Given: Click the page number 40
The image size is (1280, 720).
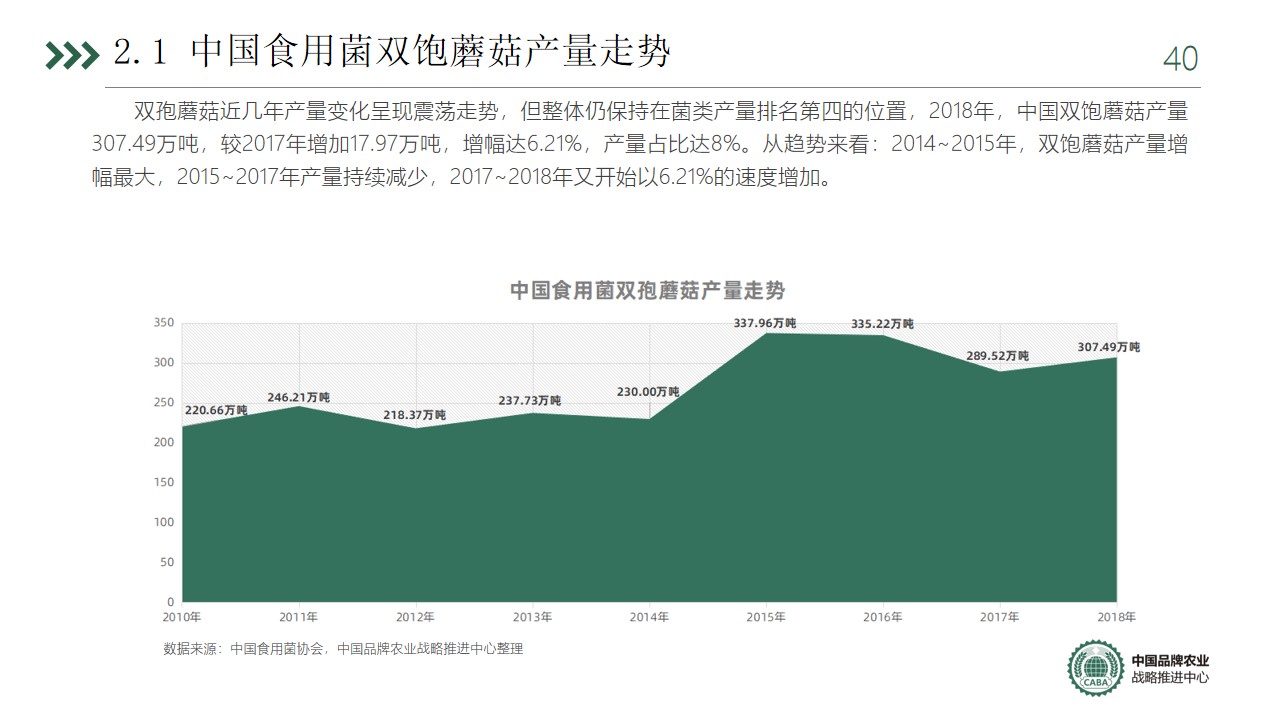Looking at the screenshot, I should pyautogui.click(x=1180, y=60).
